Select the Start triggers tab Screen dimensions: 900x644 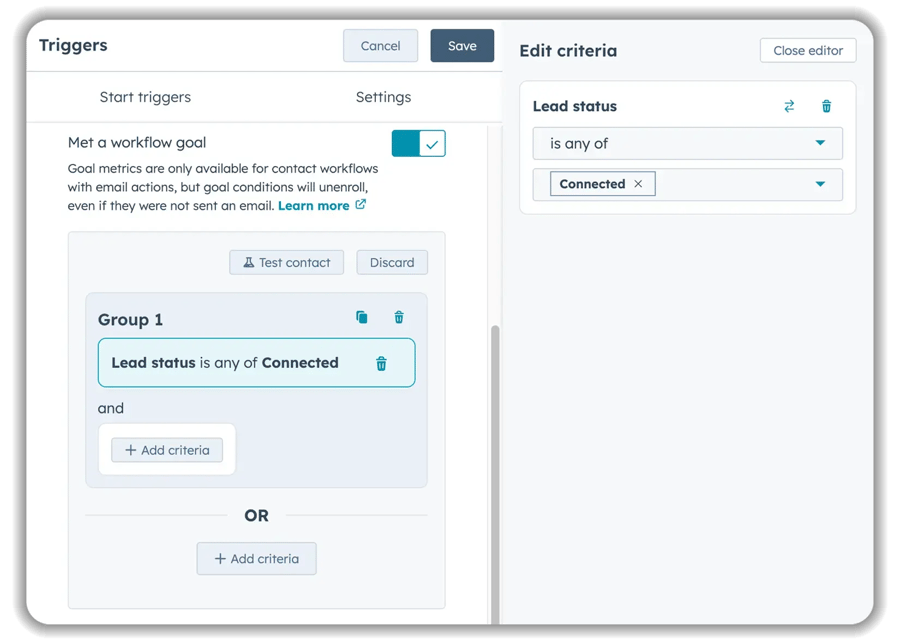pos(145,97)
